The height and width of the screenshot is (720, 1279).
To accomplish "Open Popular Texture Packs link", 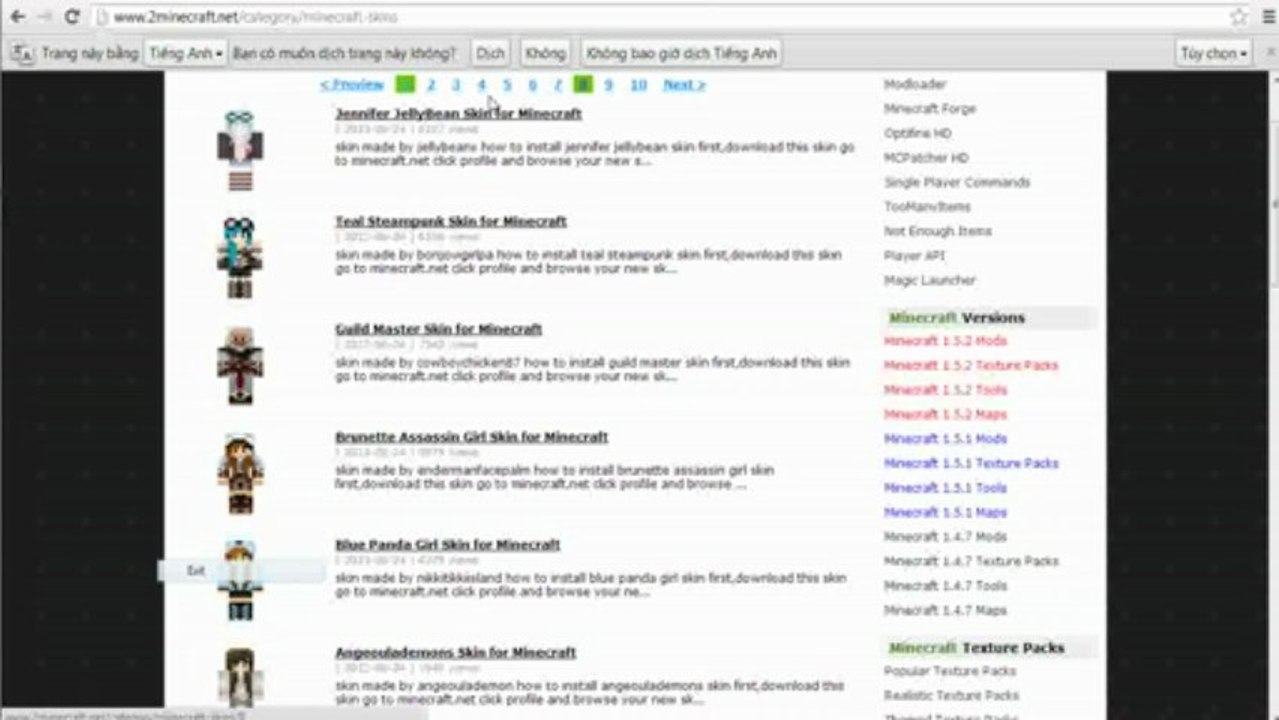I will tap(950, 671).
